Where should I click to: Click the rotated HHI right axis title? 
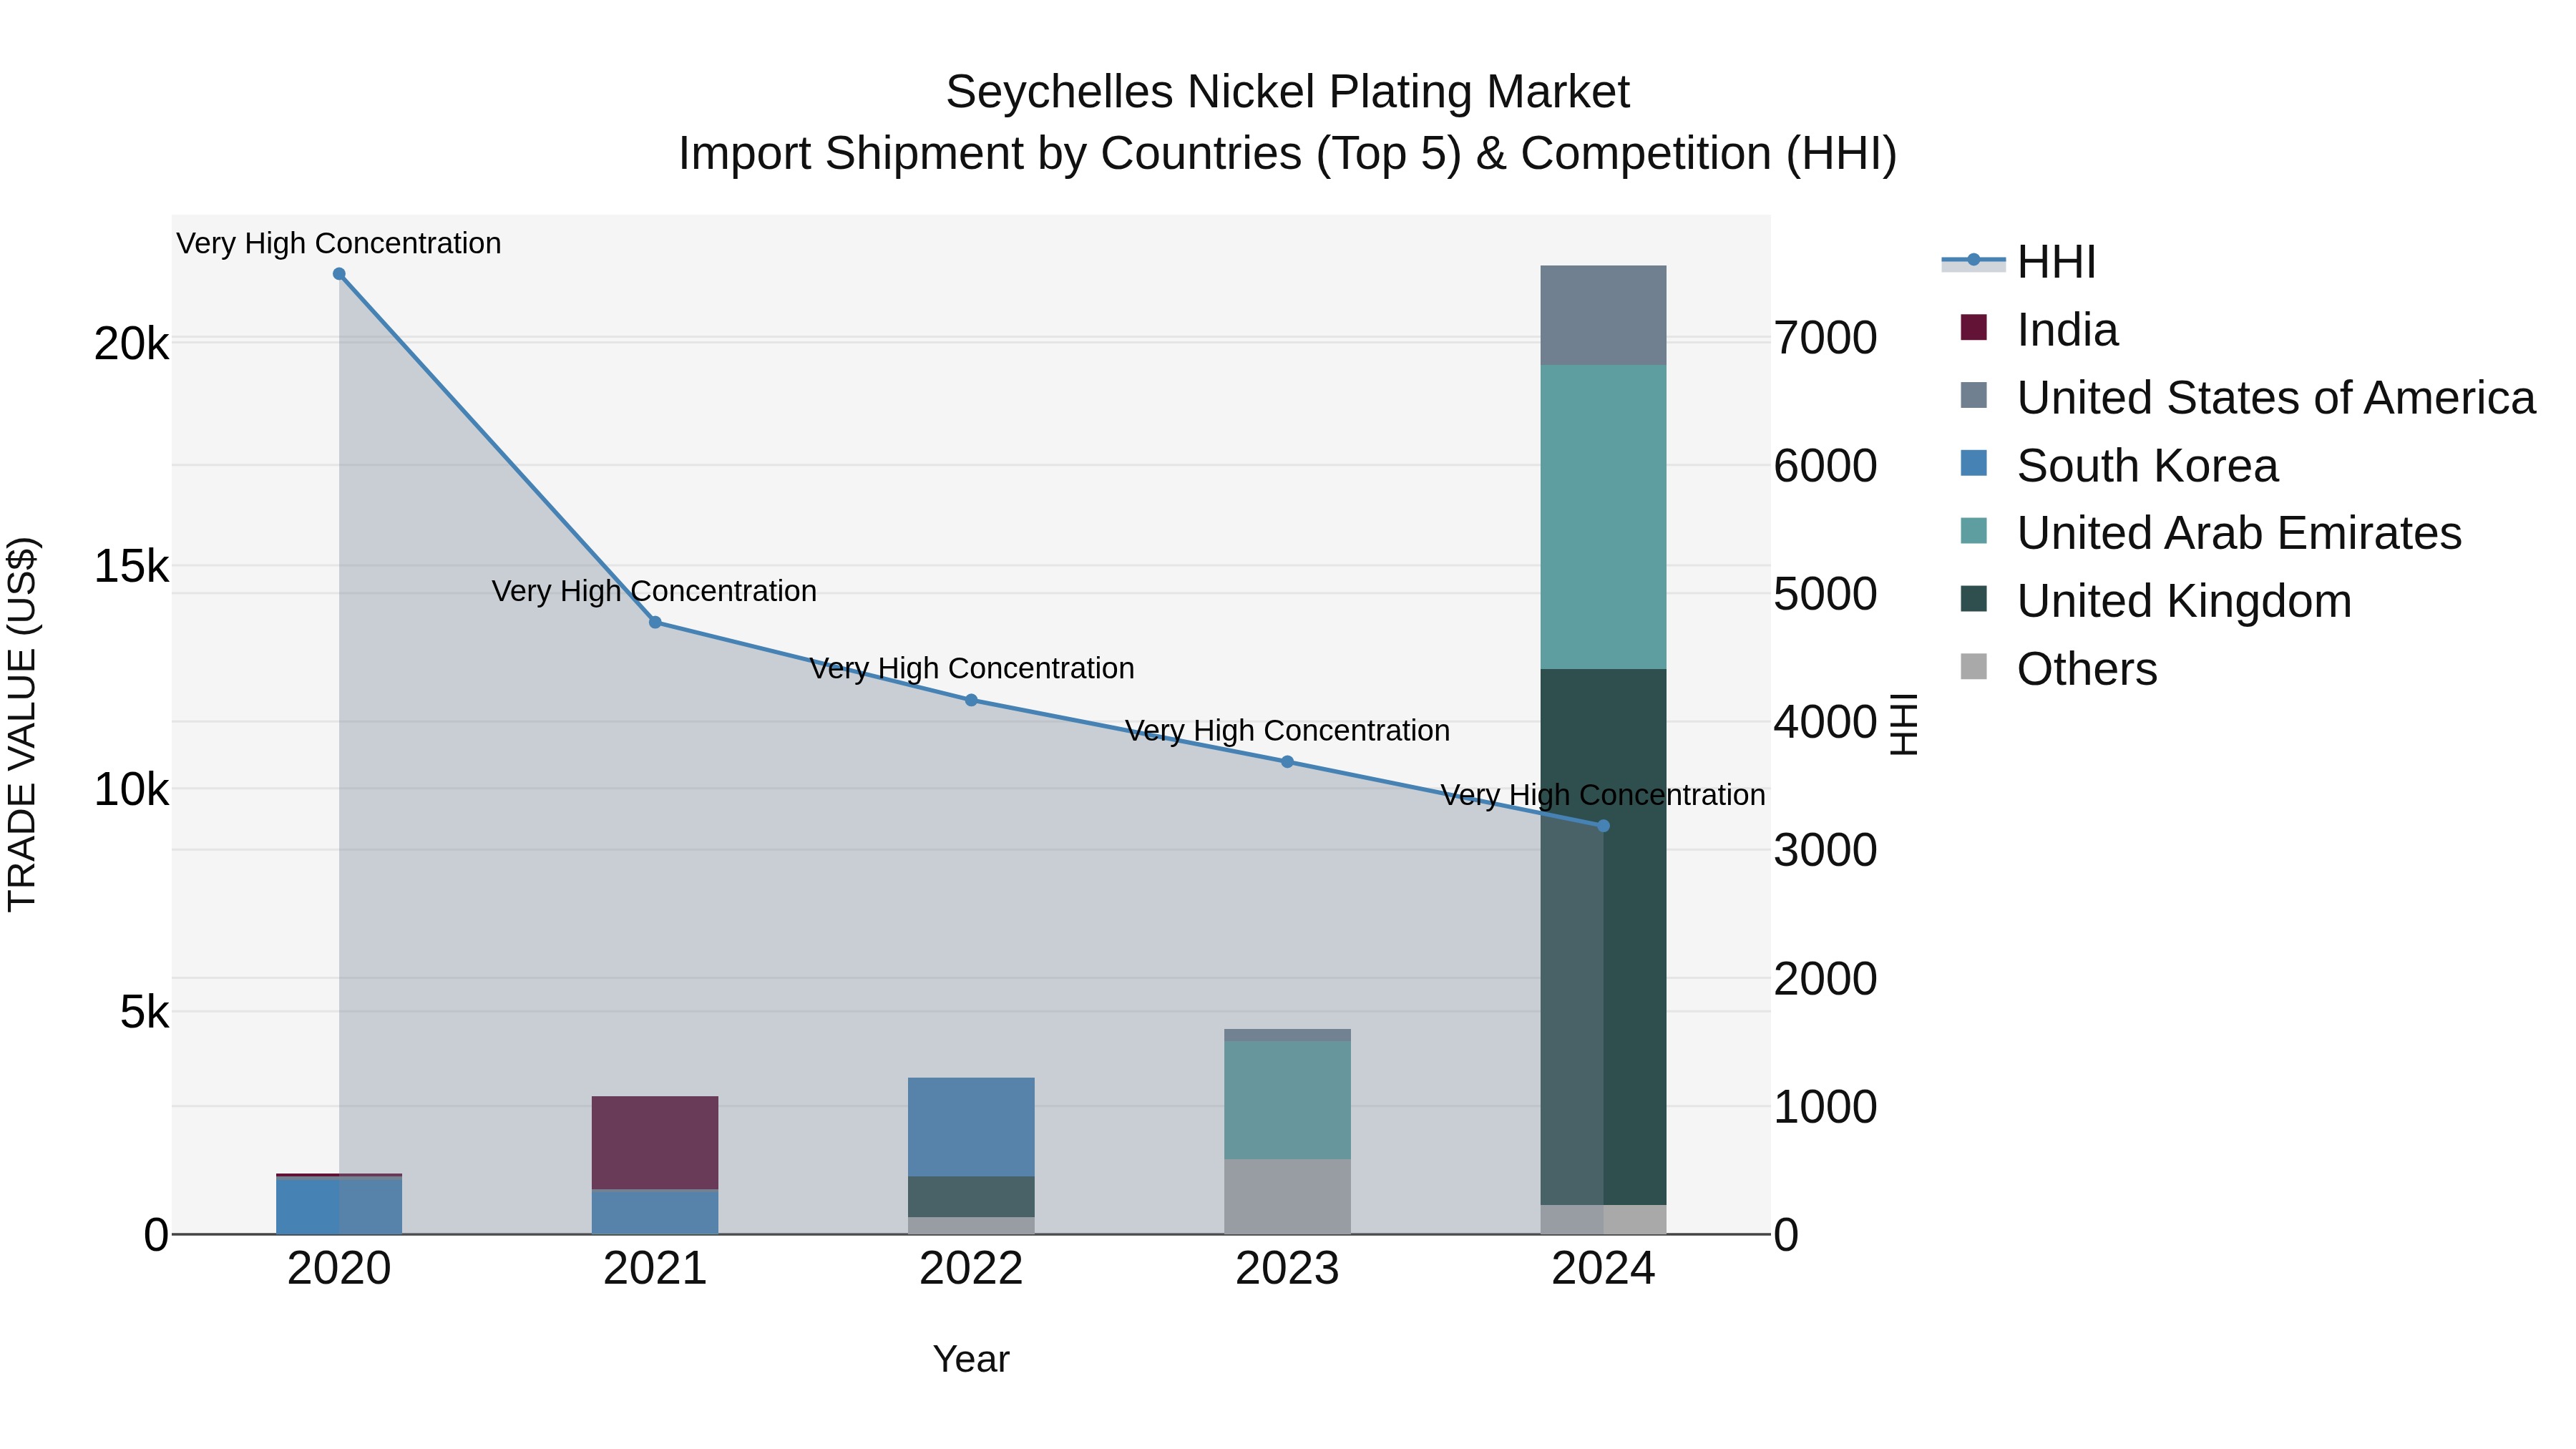pyautogui.click(x=1904, y=724)
